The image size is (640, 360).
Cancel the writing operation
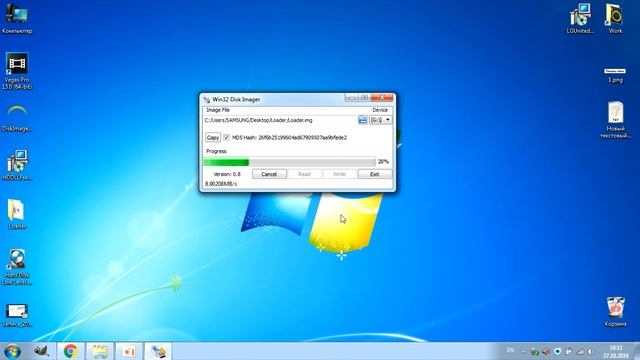pos(269,174)
